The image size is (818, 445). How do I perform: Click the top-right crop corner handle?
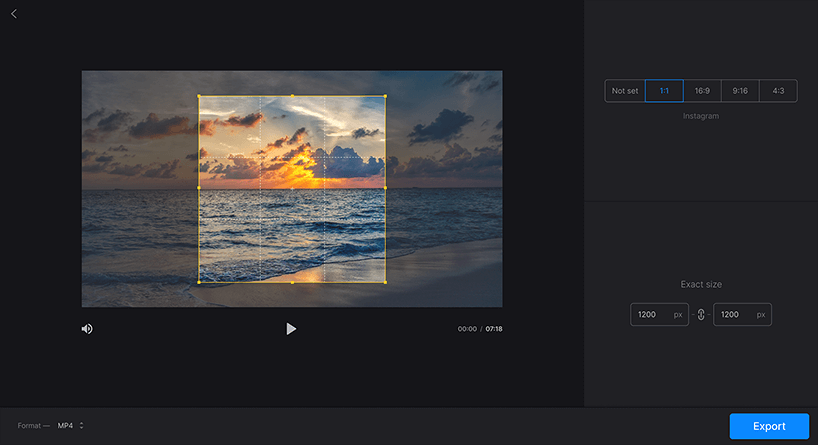pos(386,96)
